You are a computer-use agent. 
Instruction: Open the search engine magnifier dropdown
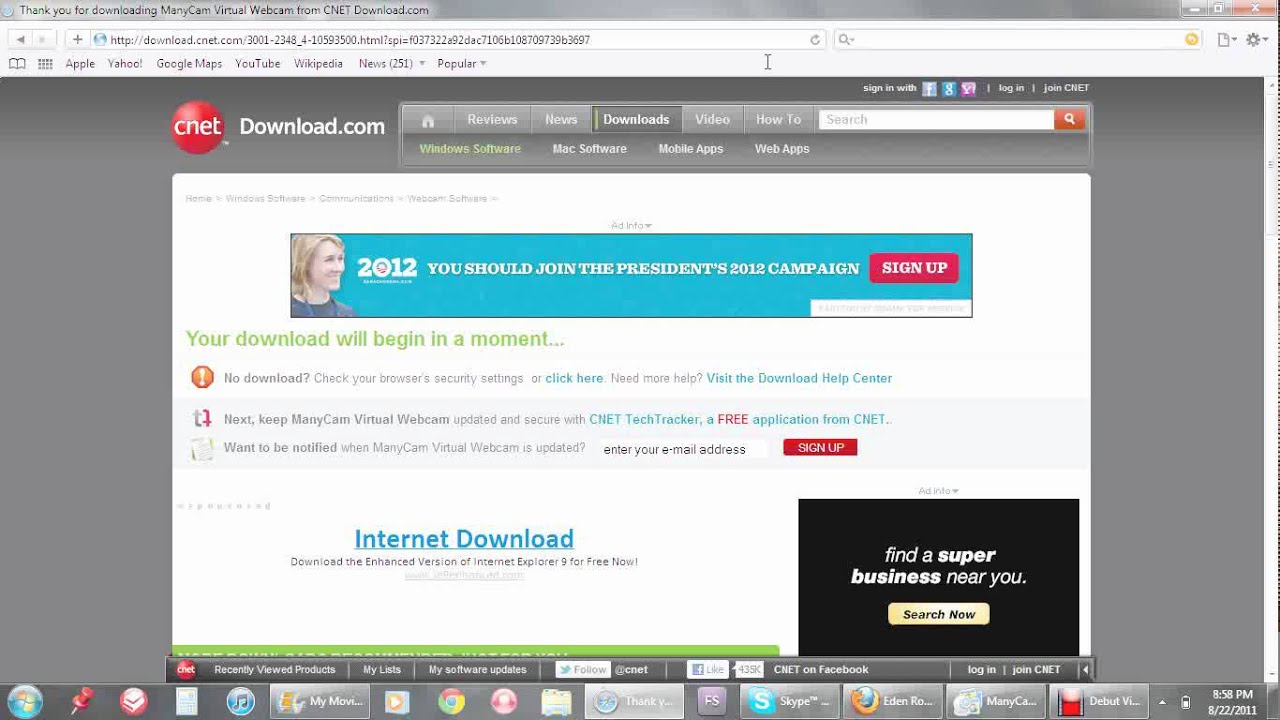[x=846, y=39]
